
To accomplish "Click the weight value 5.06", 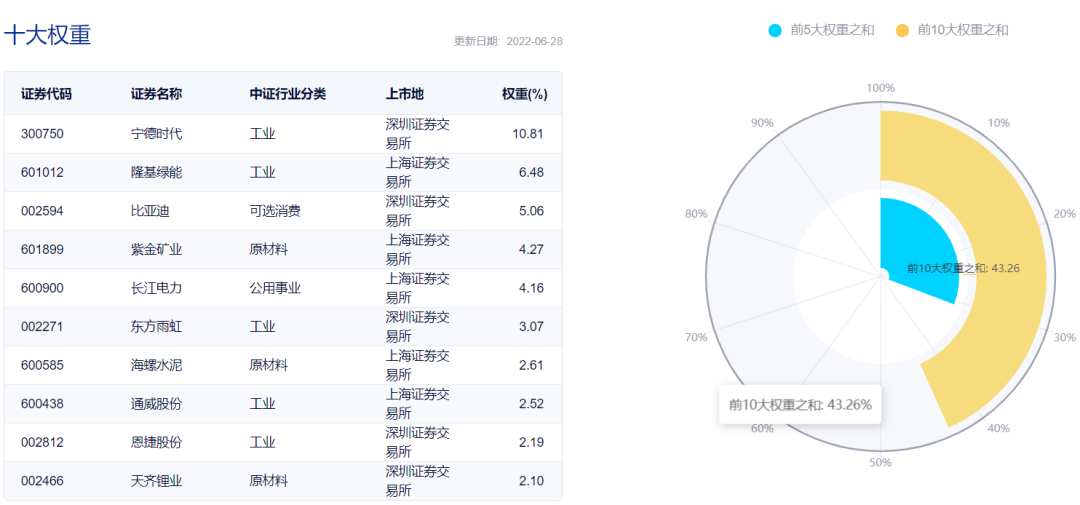I will pos(531,211).
